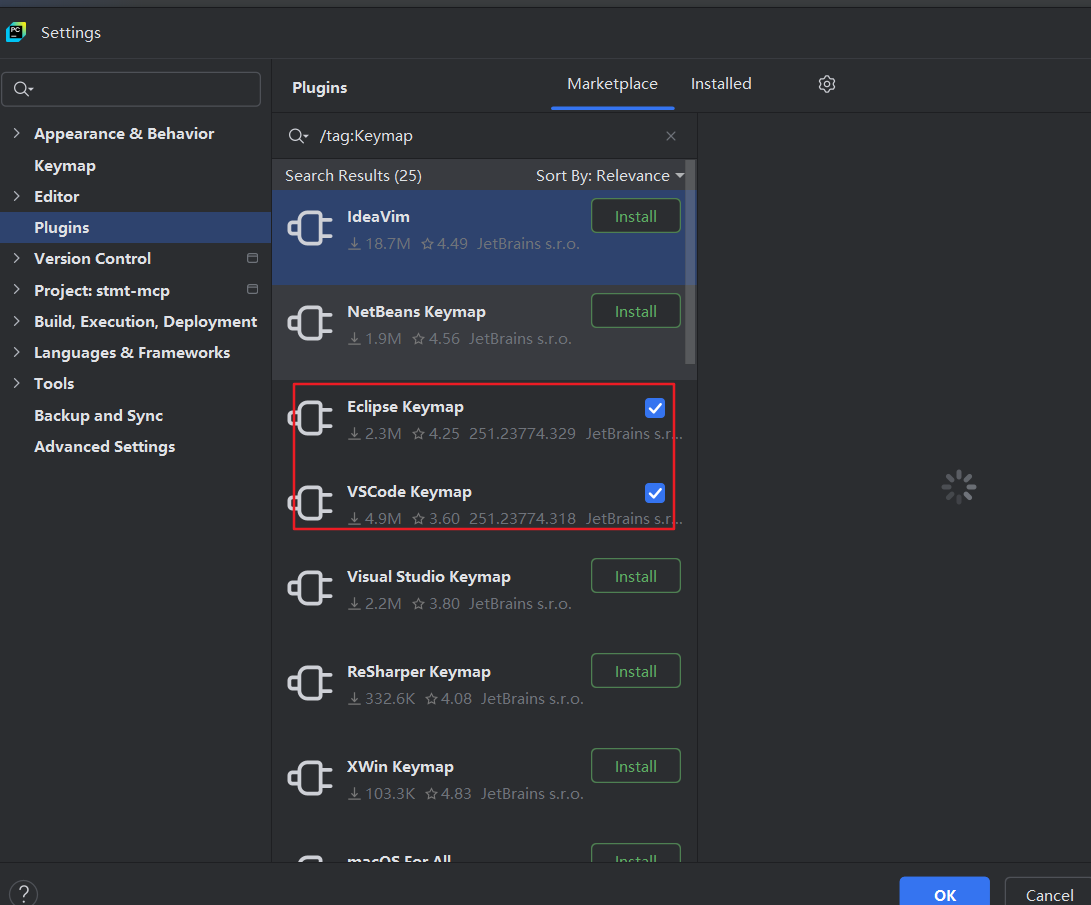
Task: Select the Eclipse Keymap plugin title
Action: tap(405, 407)
